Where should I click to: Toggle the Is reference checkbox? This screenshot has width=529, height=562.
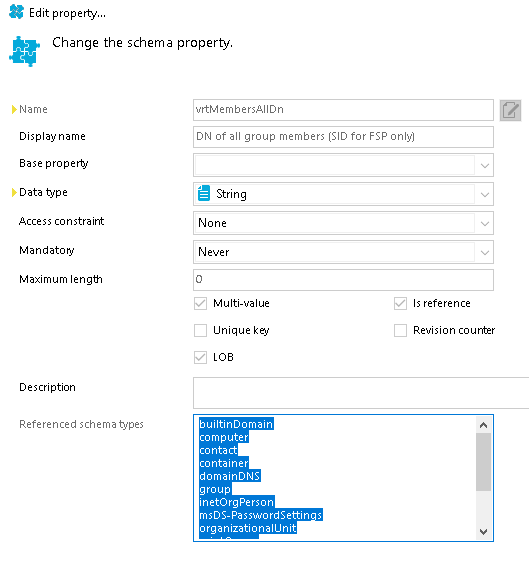pyautogui.click(x=400, y=303)
